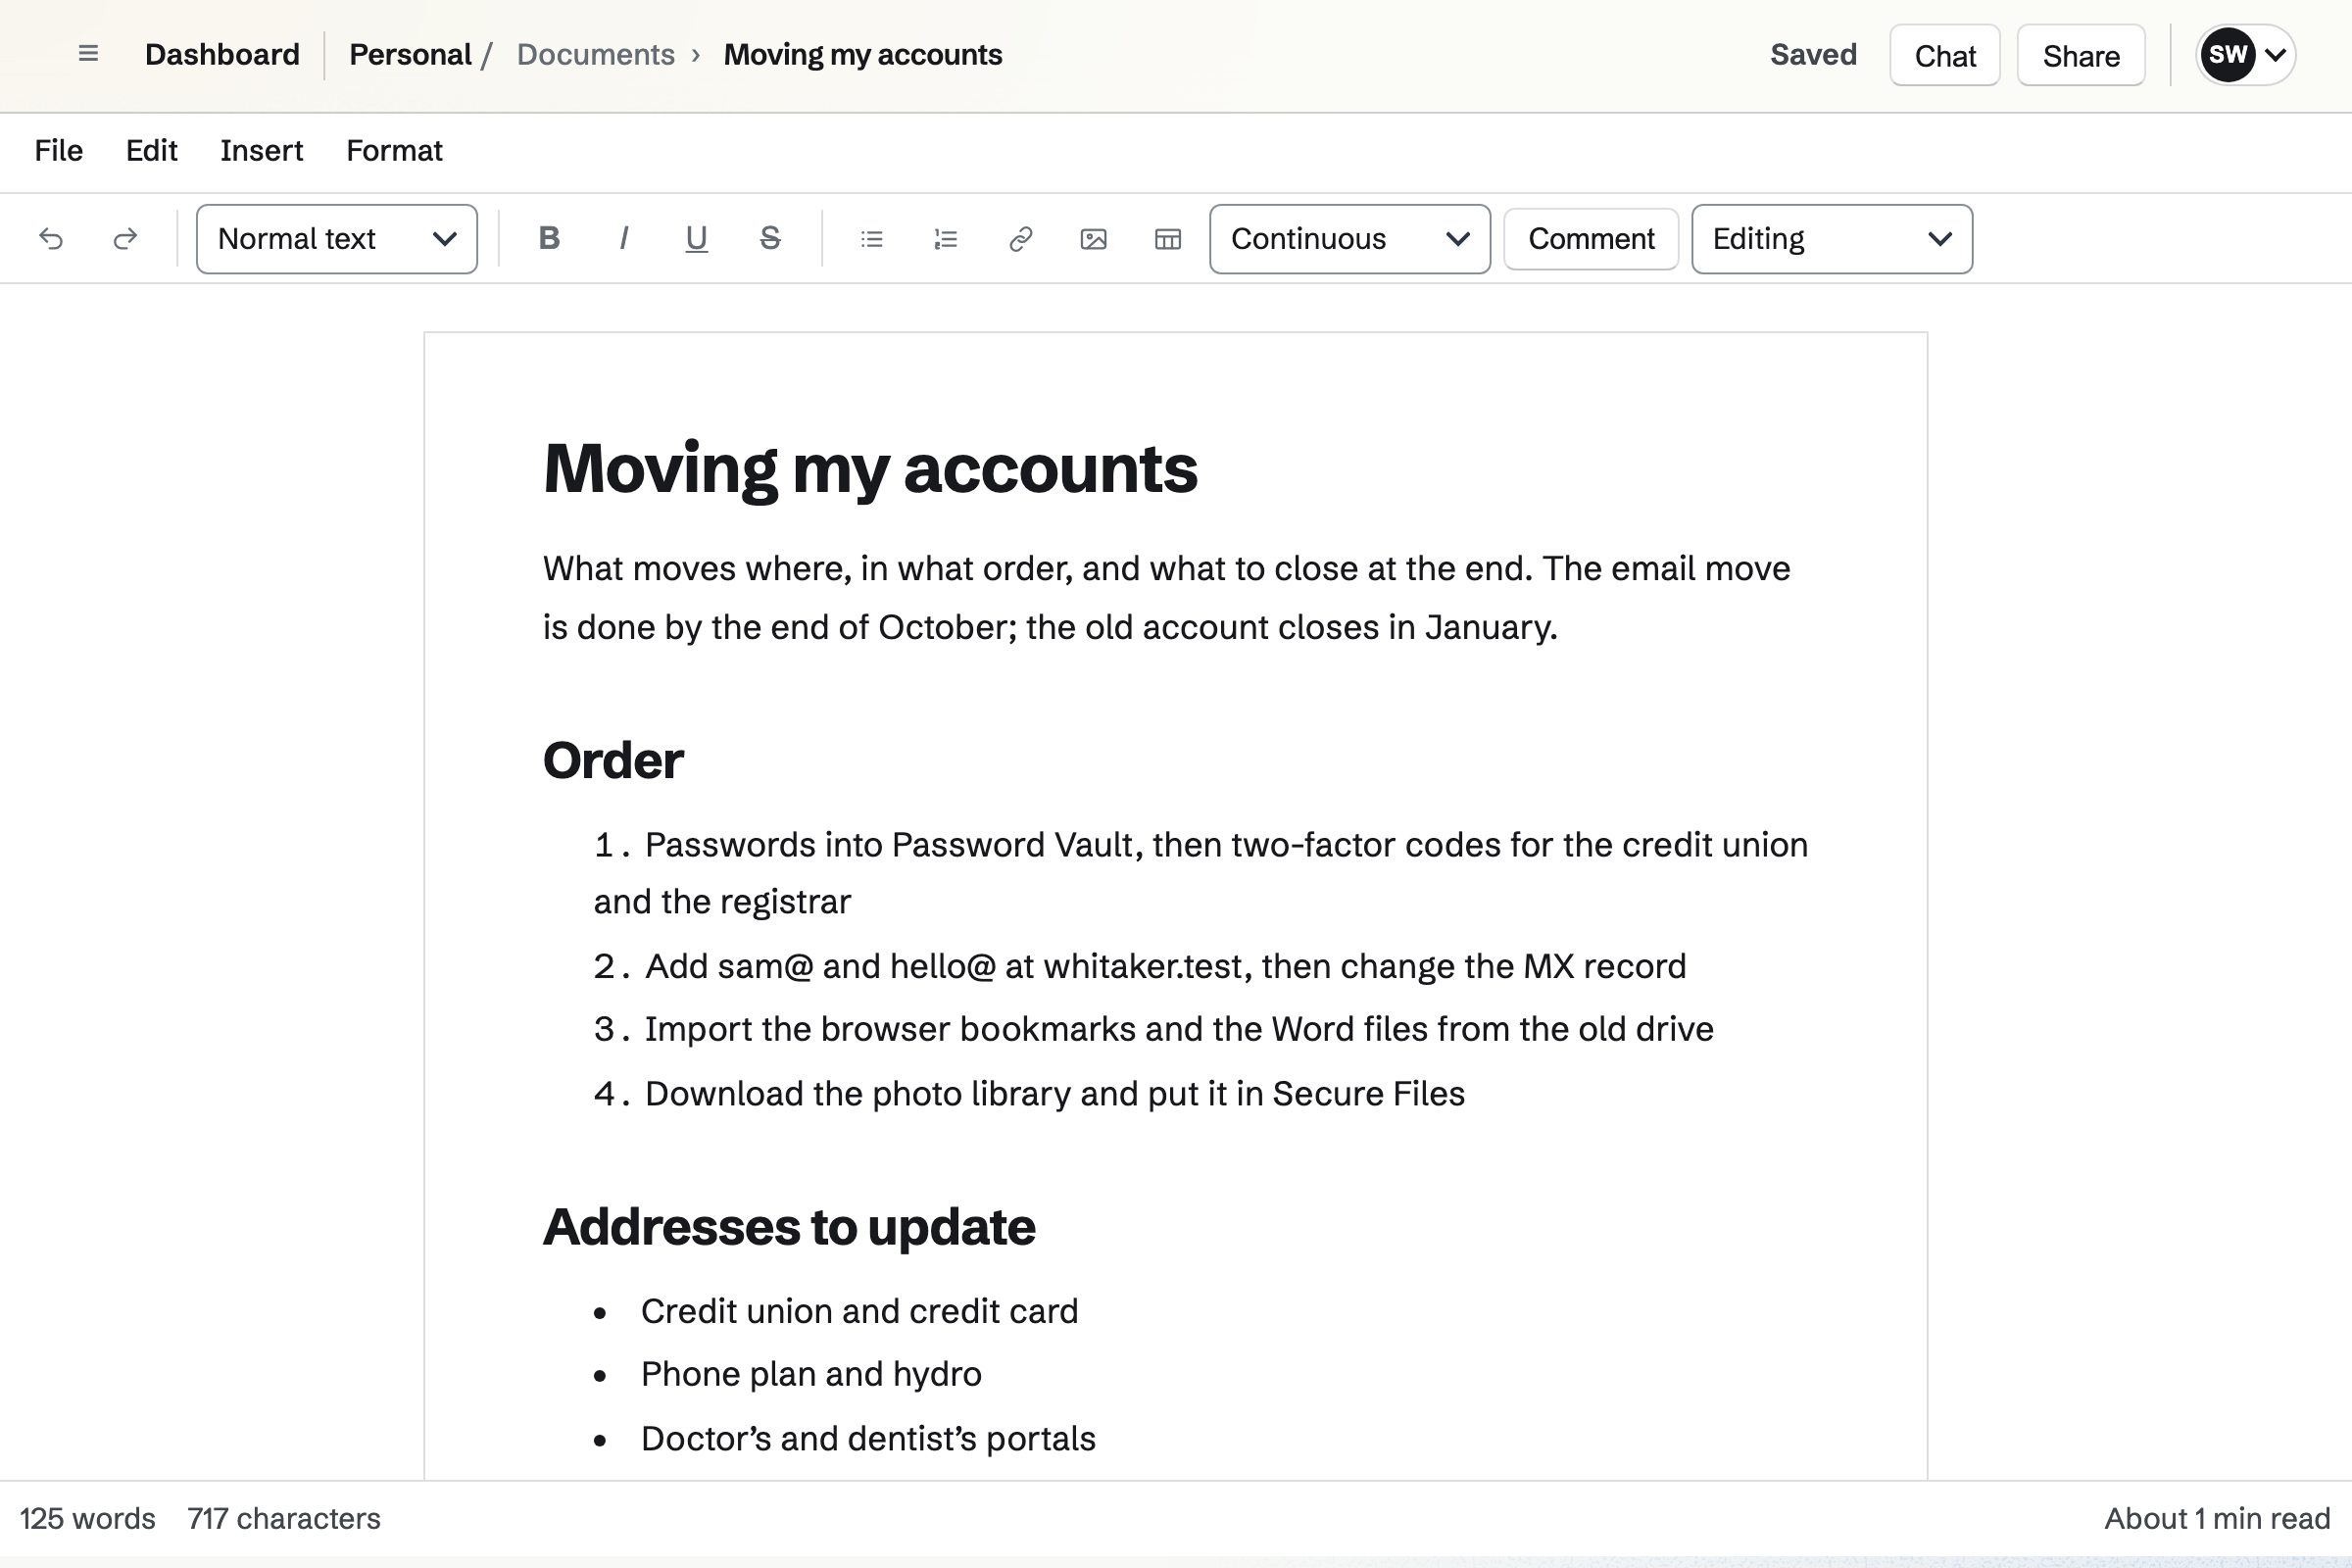This screenshot has width=2352, height=1568.
Task: Open the Insert menu
Action: coord(262,151)
